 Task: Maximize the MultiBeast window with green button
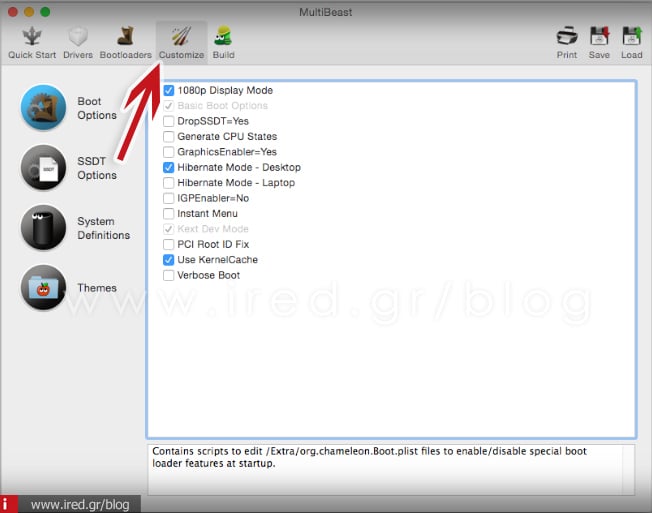45,12
